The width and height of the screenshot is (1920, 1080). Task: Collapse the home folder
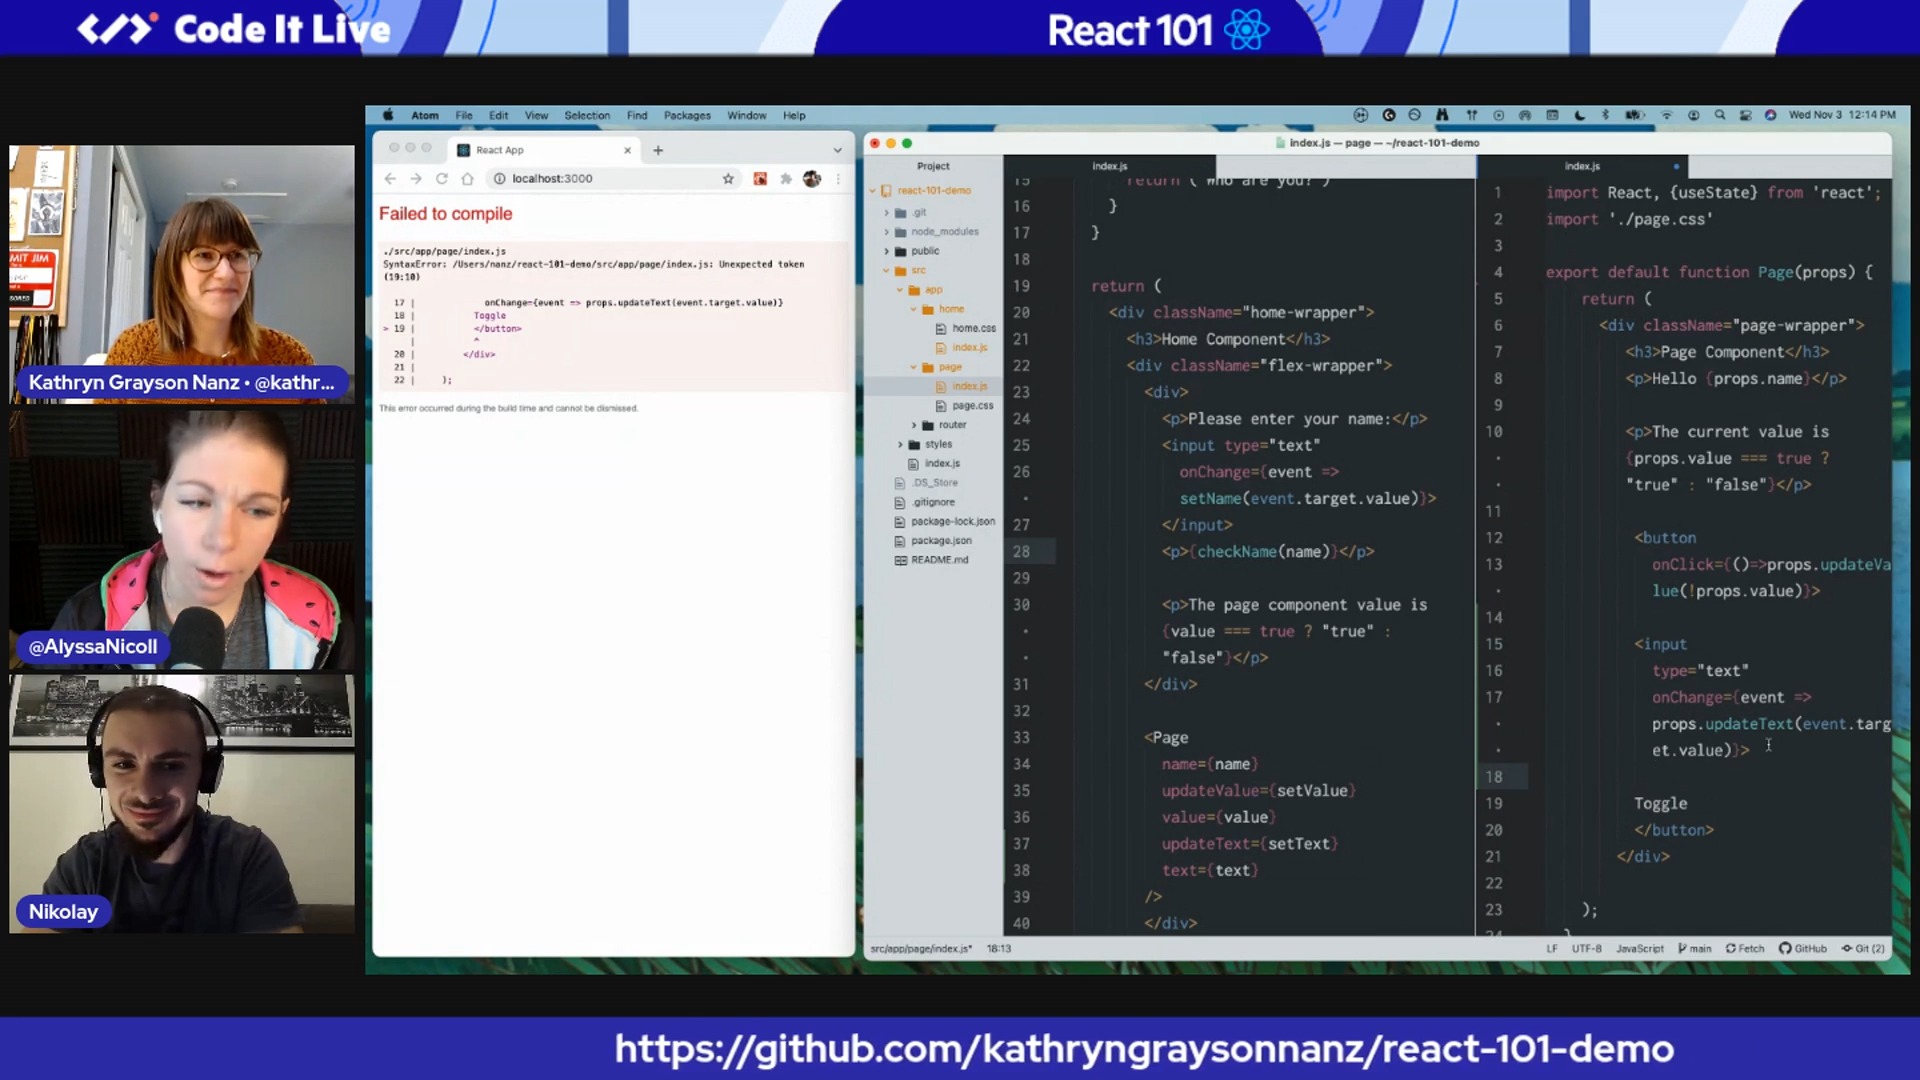pyautogui.click(x=914, y=309)
